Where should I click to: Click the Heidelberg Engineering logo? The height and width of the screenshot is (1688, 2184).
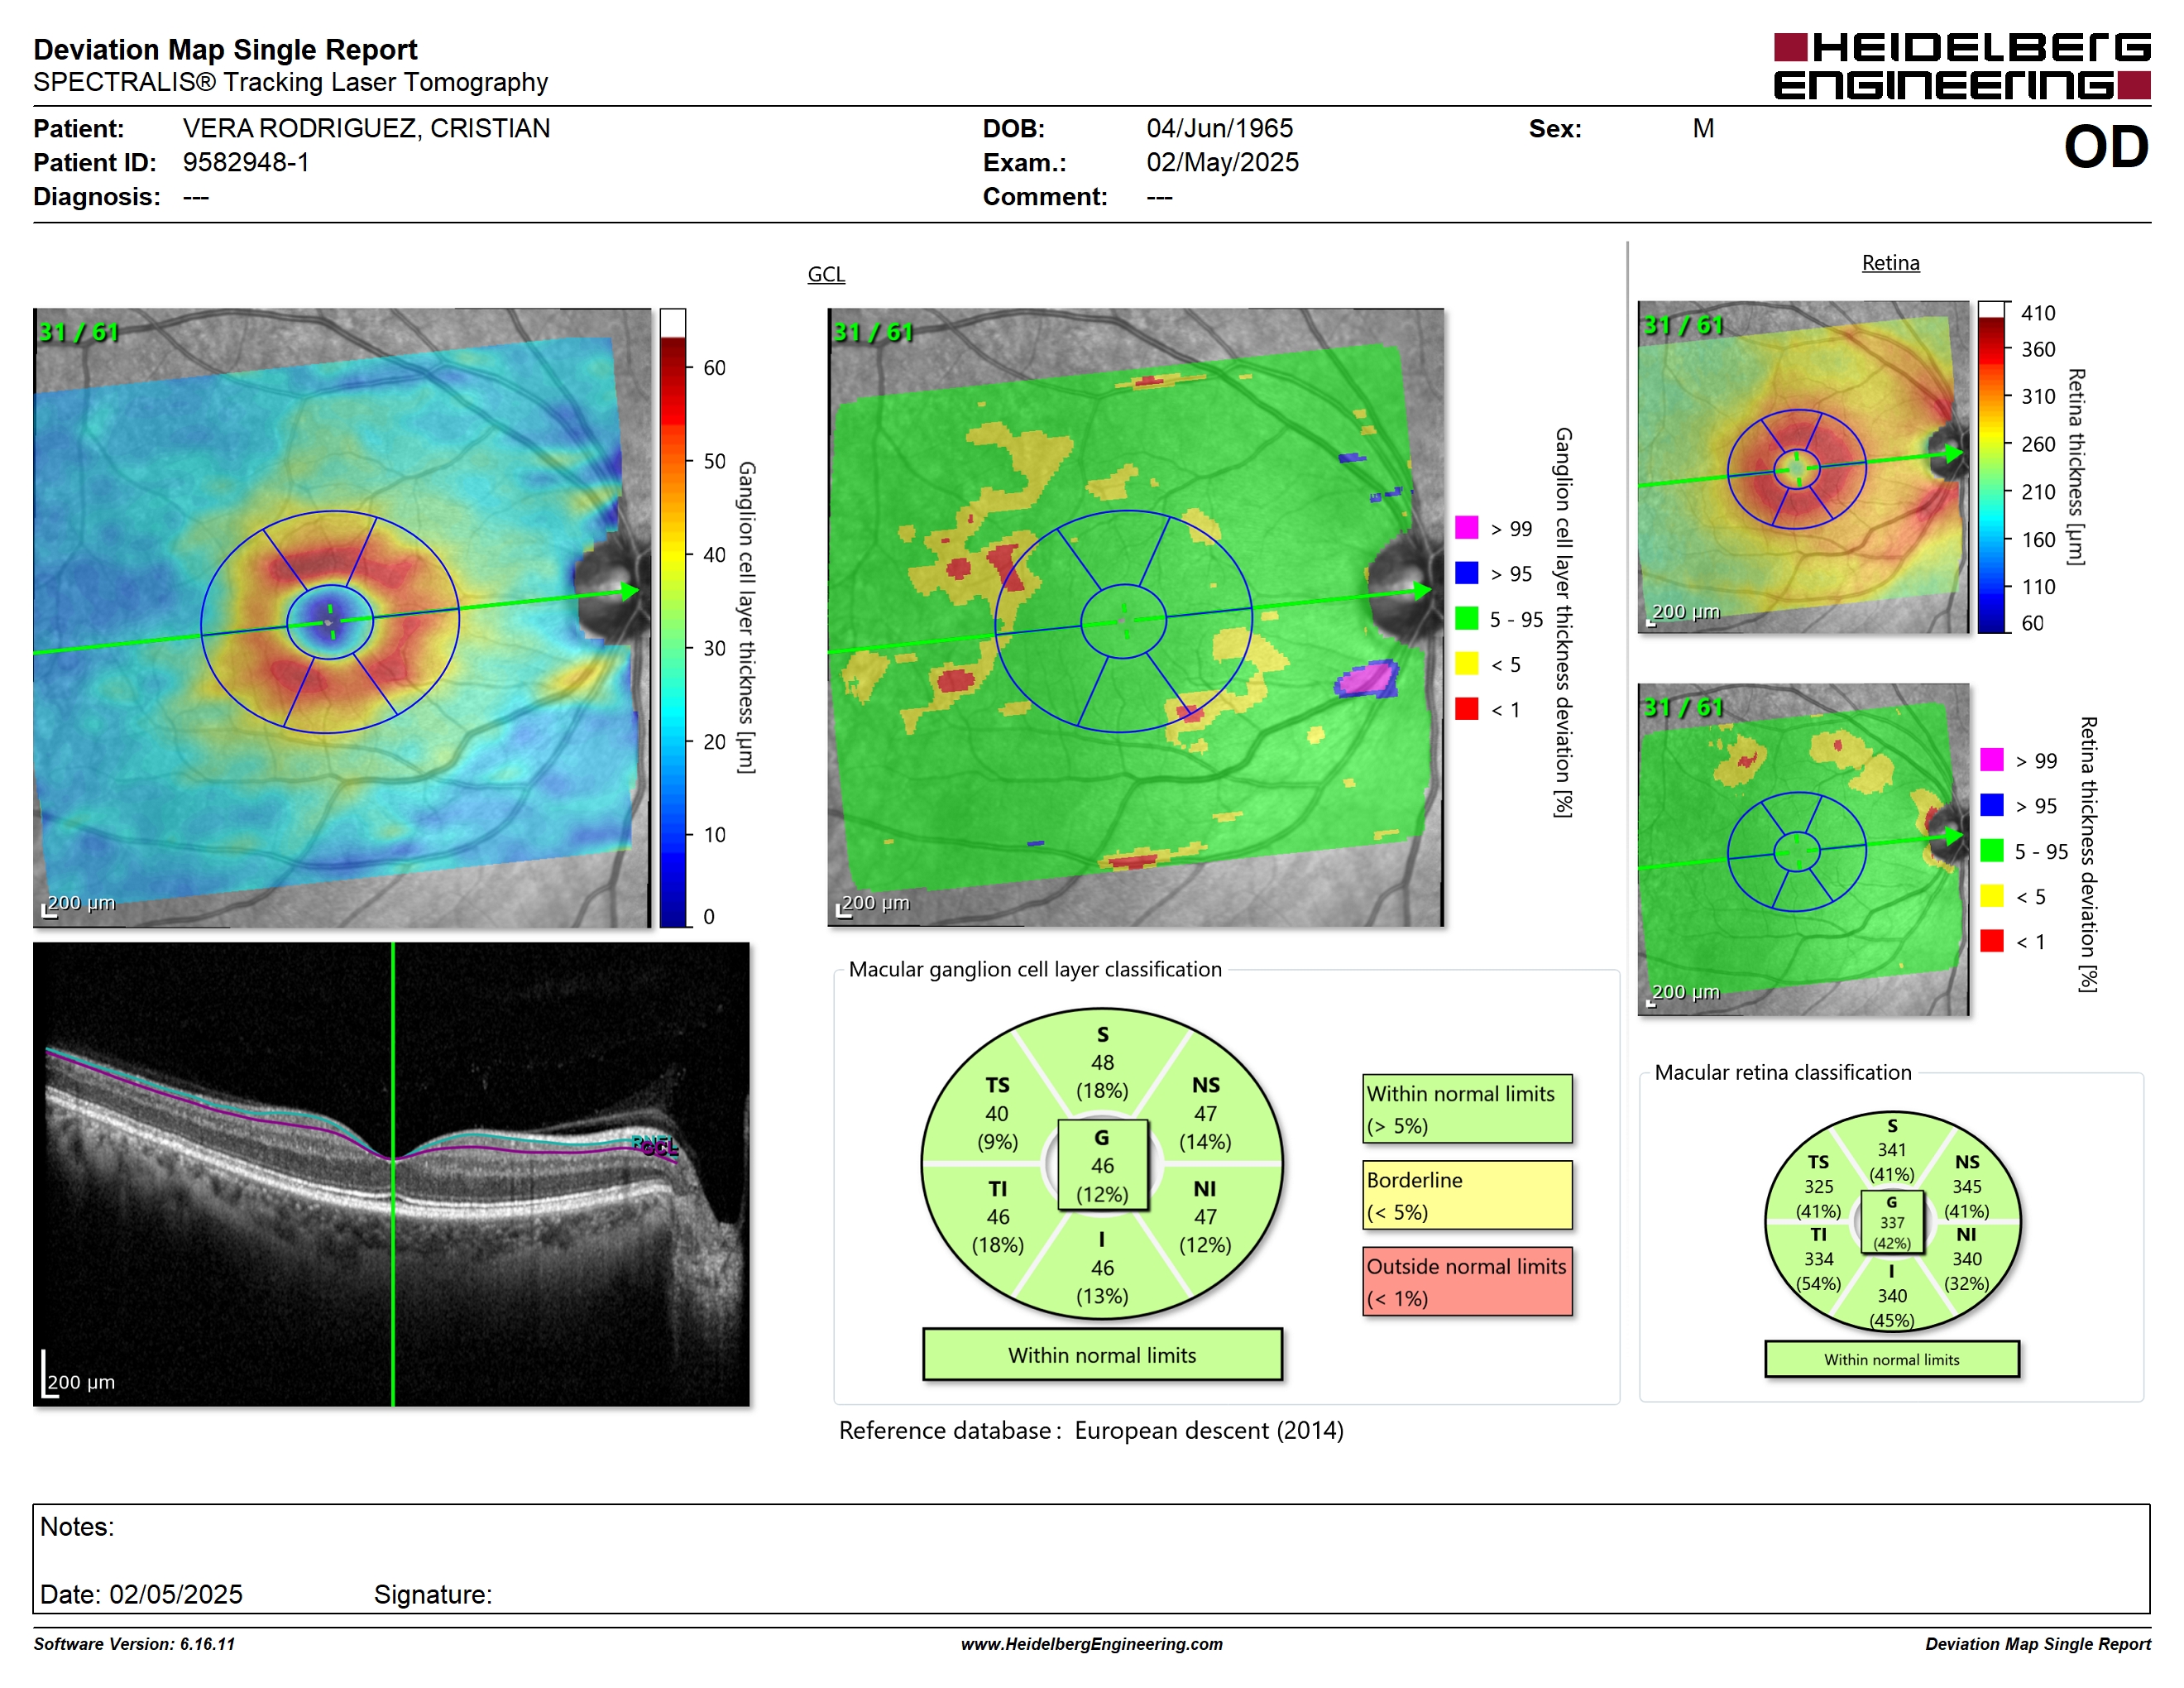pos(1961,66)
